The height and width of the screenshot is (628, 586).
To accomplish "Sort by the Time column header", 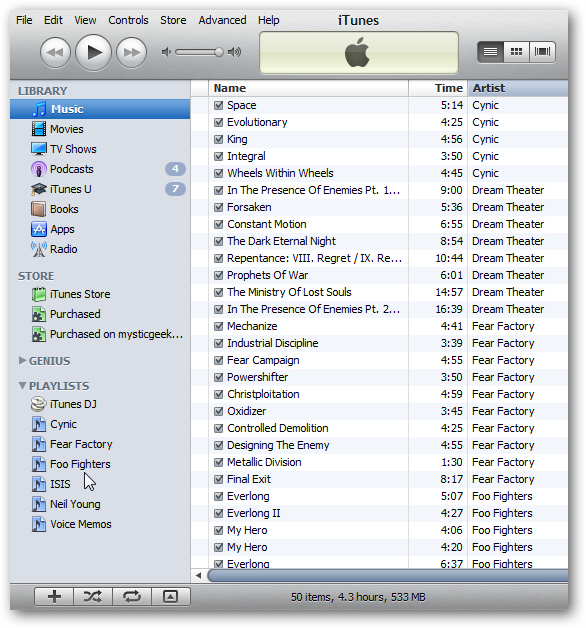I will pos(438,88).
